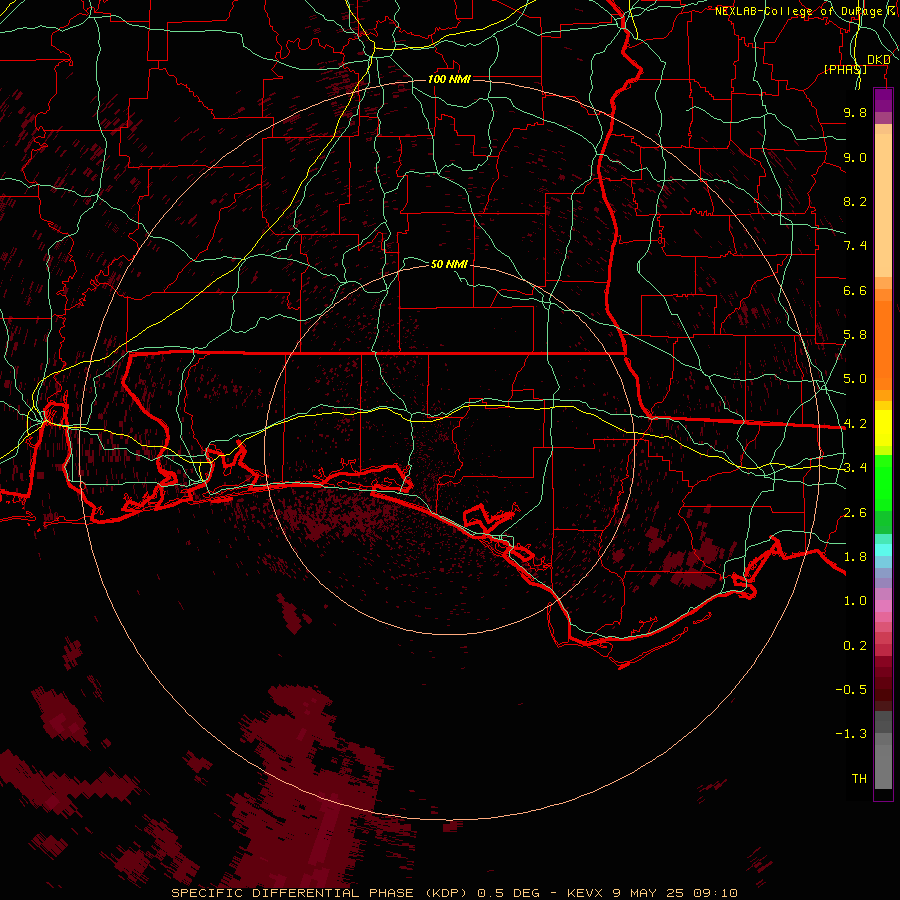Viewport: 900px width, 900px height.
Task: Click the 1.8 scale value
Action: pyautogui.click(x=855, y=557)
